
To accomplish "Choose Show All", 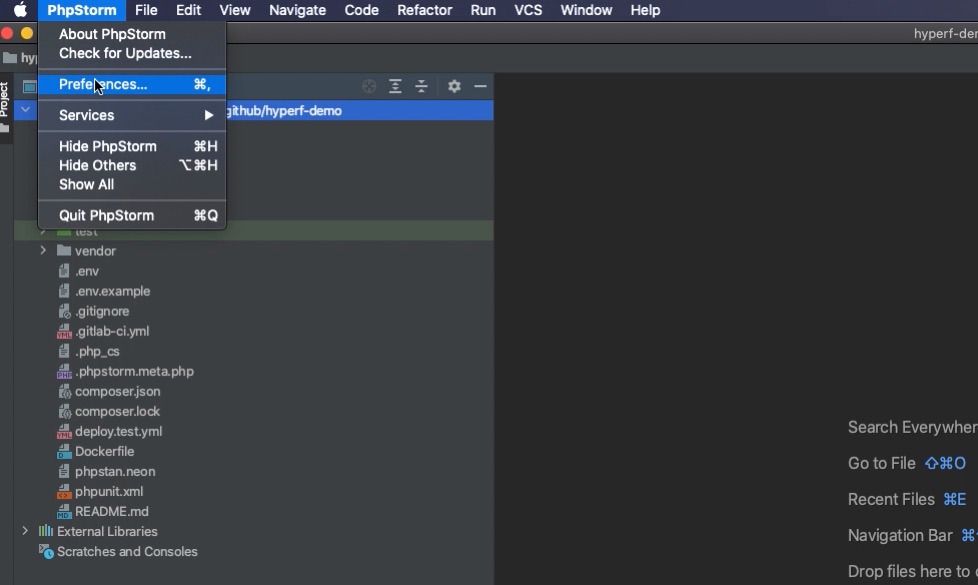I will tap(132, 185).
